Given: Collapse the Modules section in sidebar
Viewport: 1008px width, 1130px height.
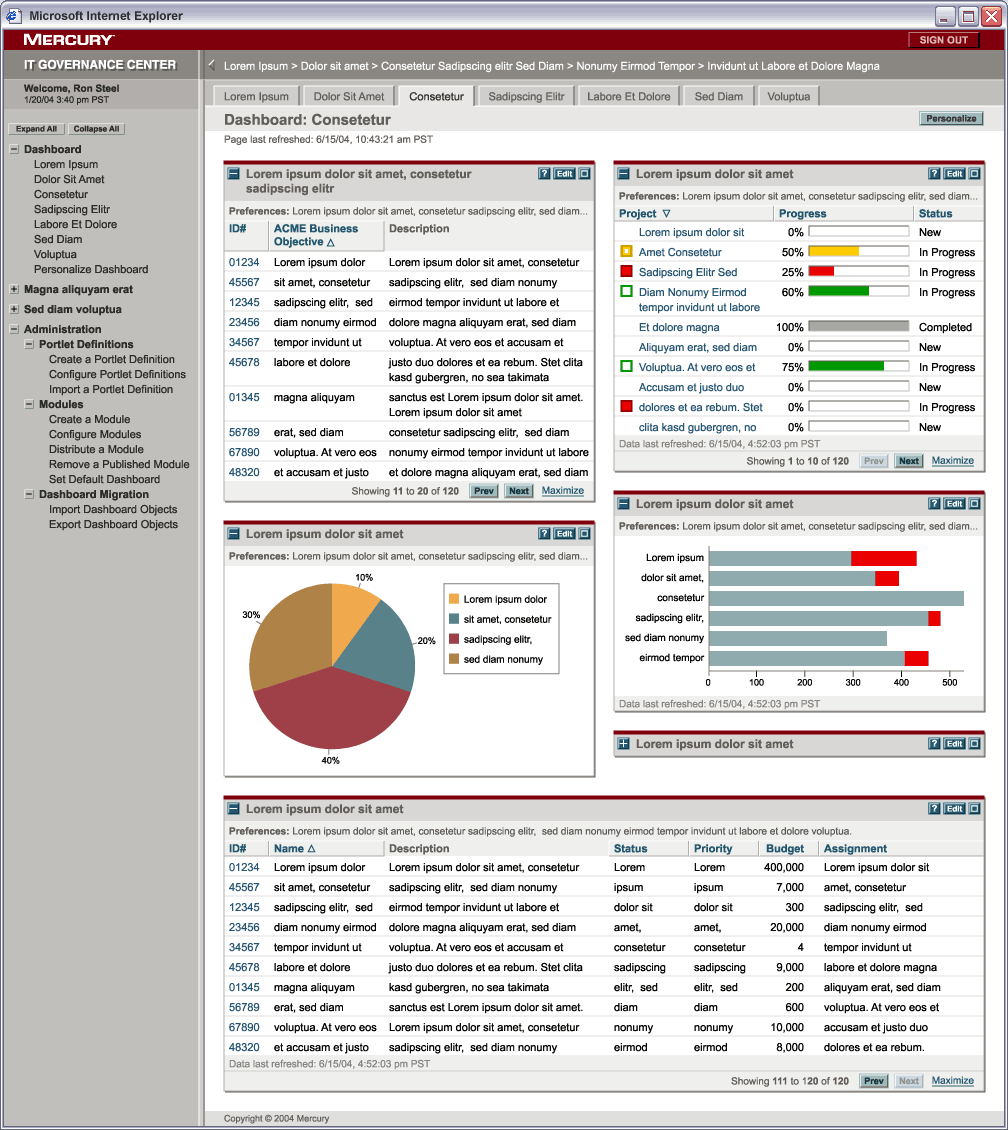Looking at the screenshot, I should tap(29, 404).
